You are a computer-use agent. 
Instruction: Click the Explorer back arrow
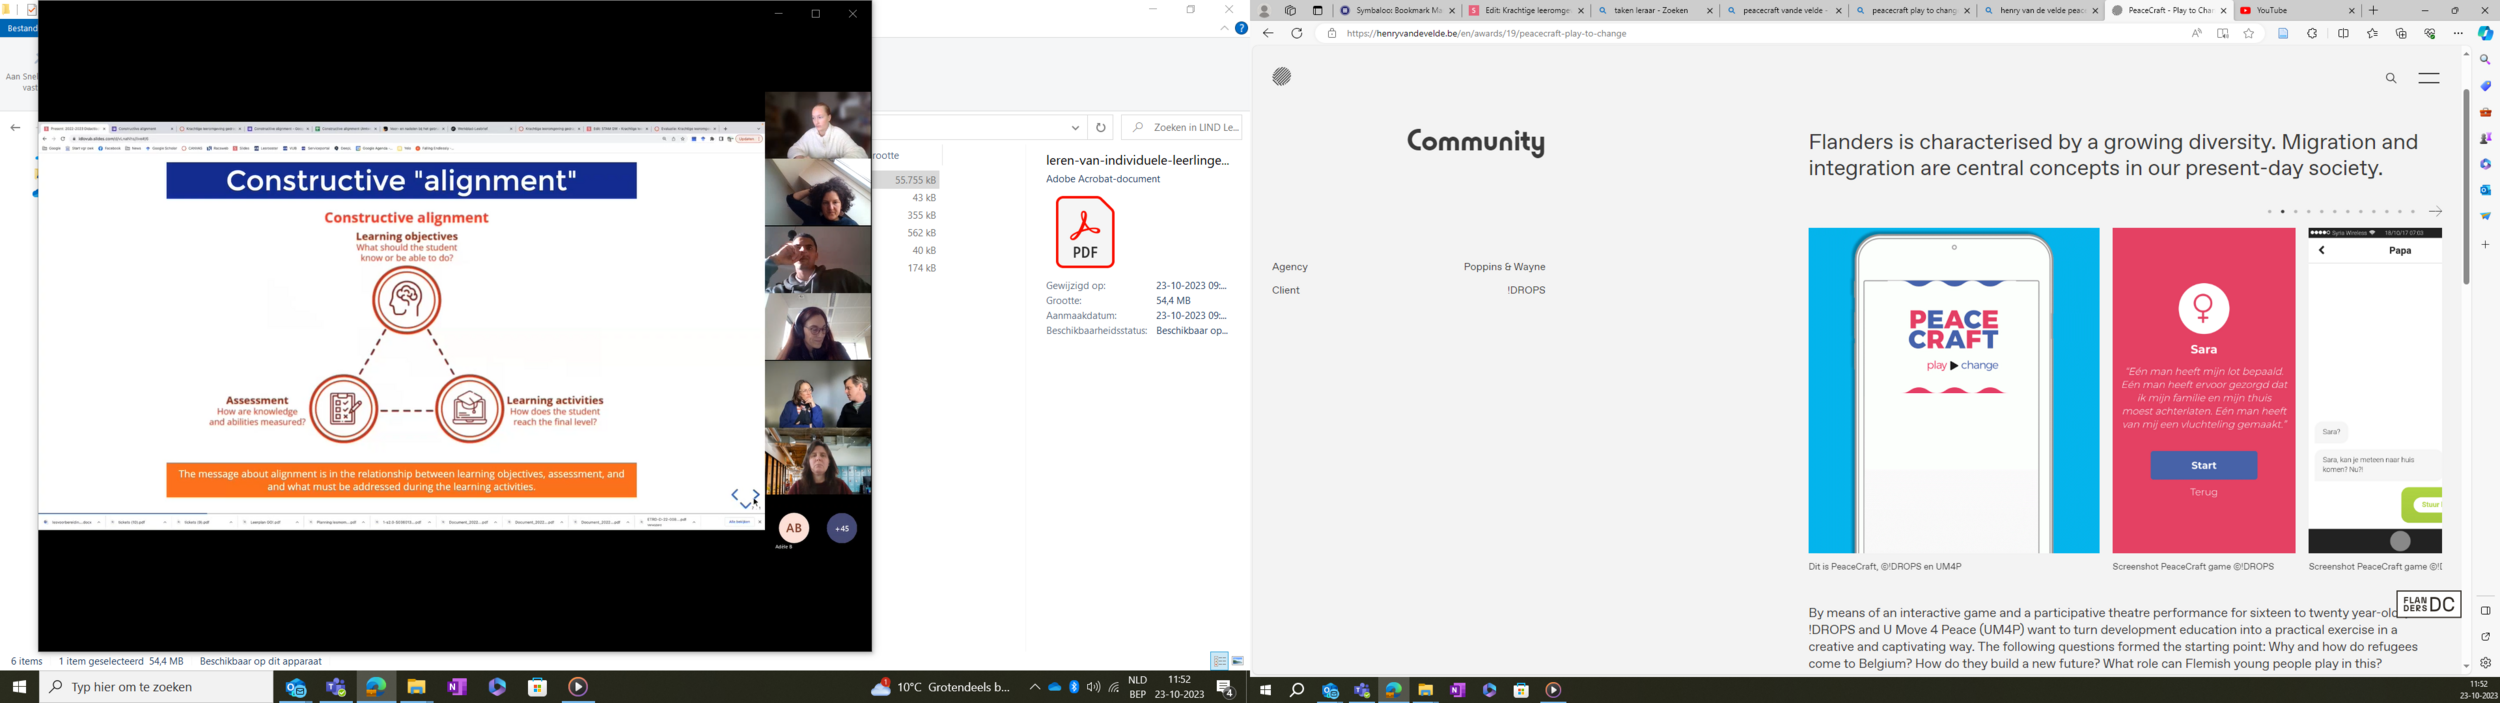tap(15, 128)
